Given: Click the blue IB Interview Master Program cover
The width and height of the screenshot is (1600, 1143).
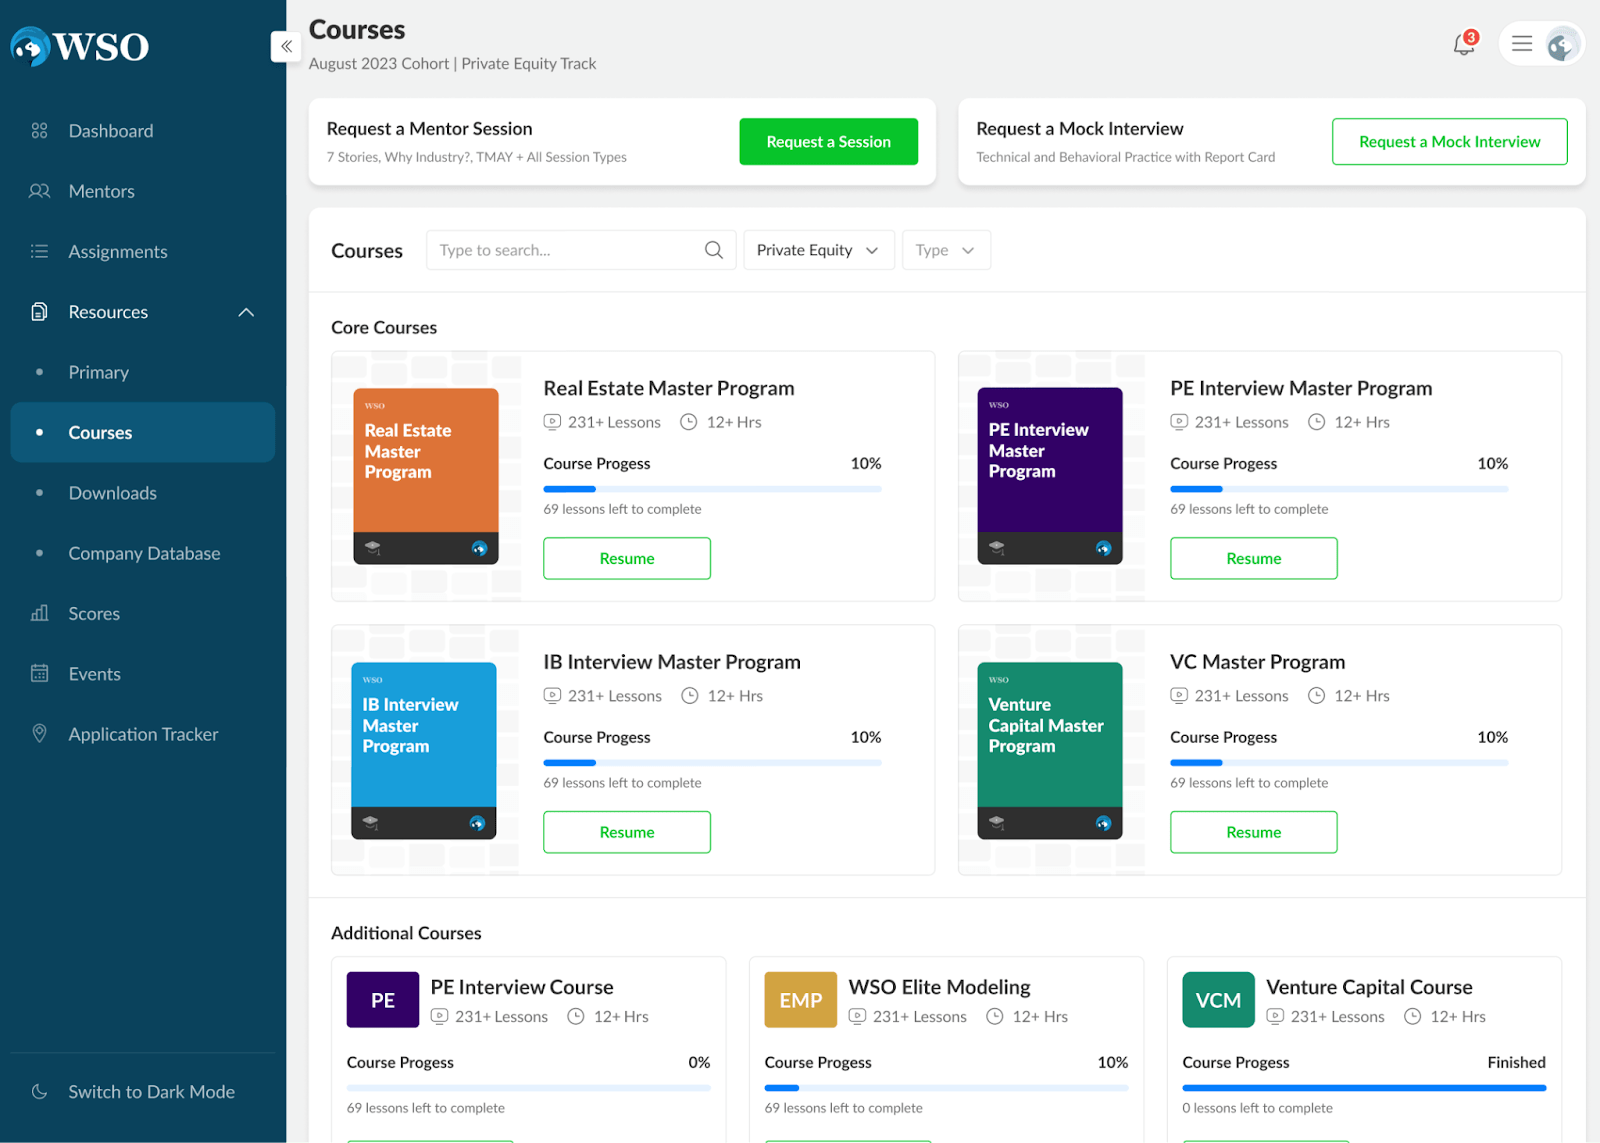Looking at the screenshot, I should pyautogui.click(x=424, y=750).
